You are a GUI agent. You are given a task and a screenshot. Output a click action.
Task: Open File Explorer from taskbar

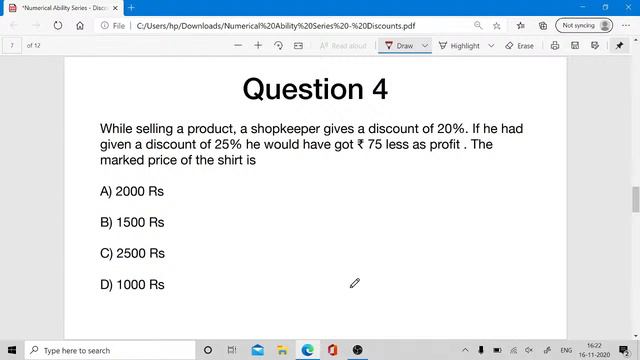[x=282, y=350]
